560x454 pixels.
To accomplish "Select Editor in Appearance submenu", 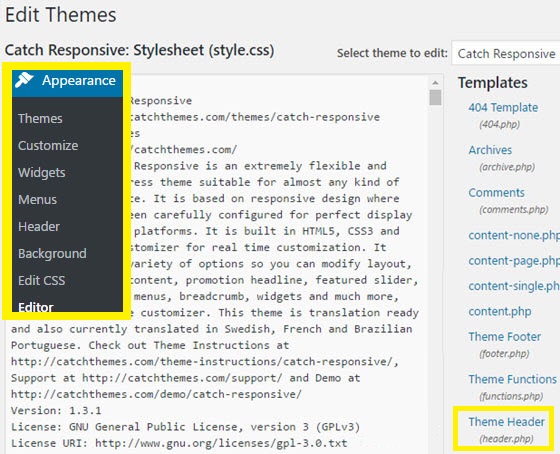I will (36, 307).
